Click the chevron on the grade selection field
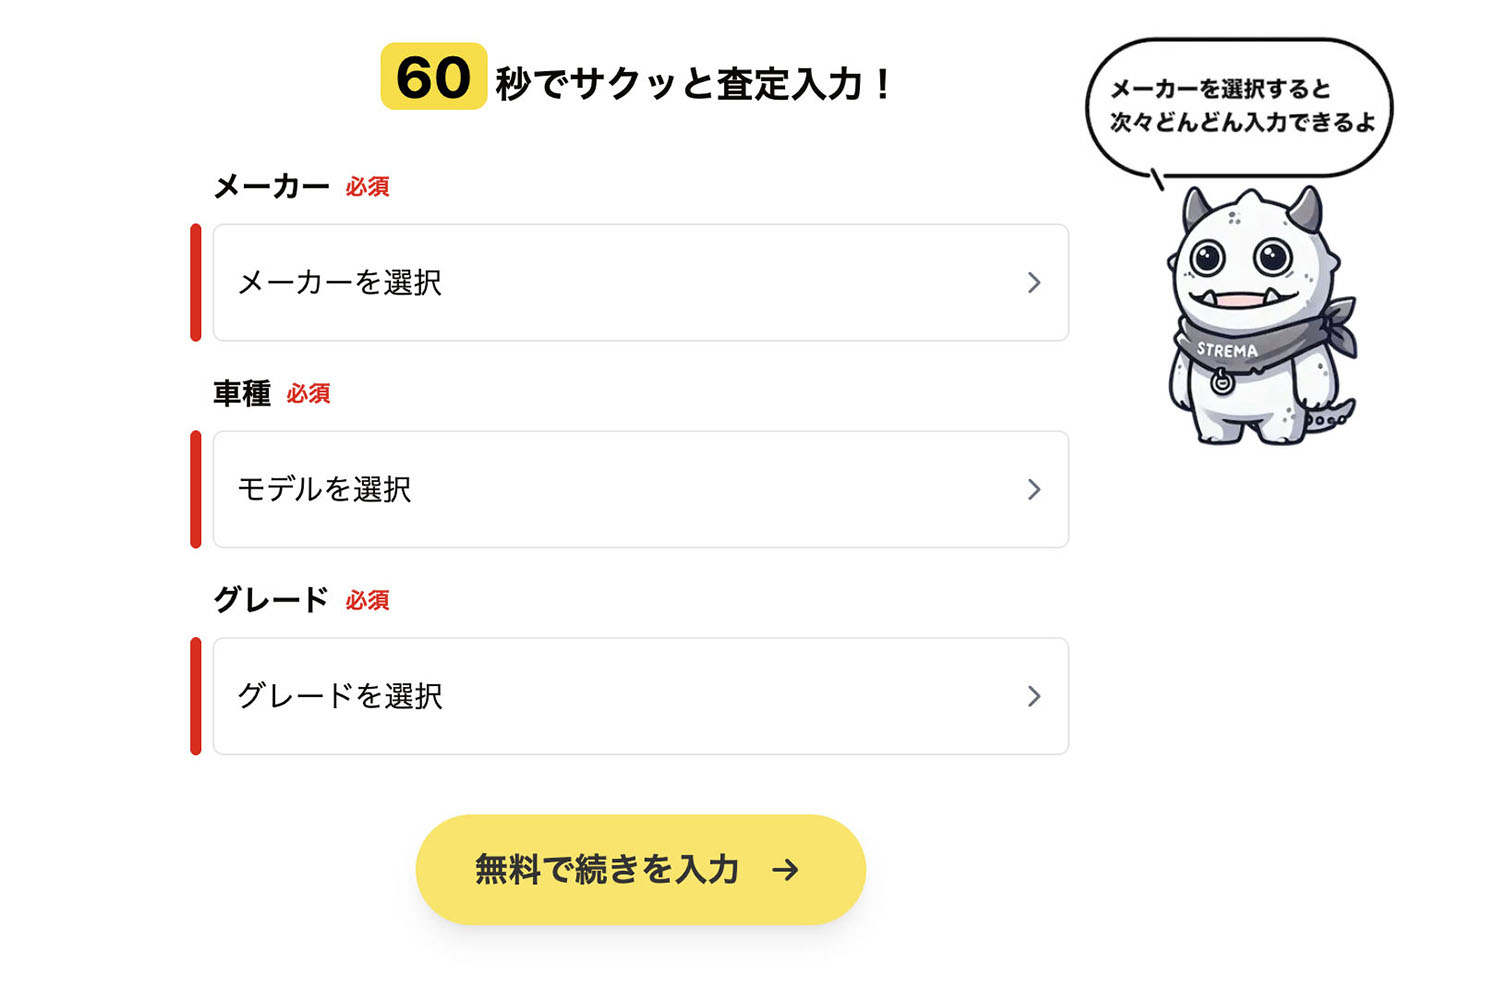This screenshot has height=1000, width=1500. click(x=1035, y=697)
